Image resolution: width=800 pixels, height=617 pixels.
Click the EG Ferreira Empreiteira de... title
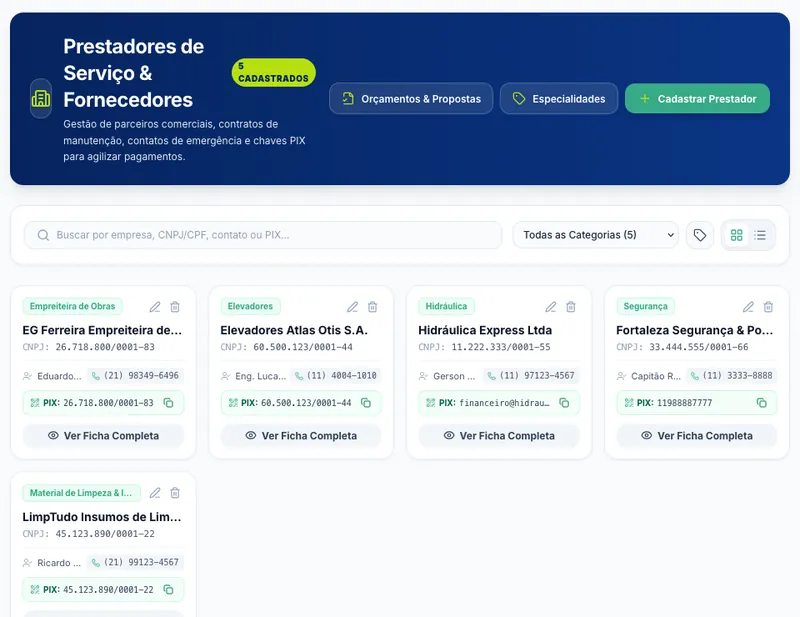coord(102,330)
